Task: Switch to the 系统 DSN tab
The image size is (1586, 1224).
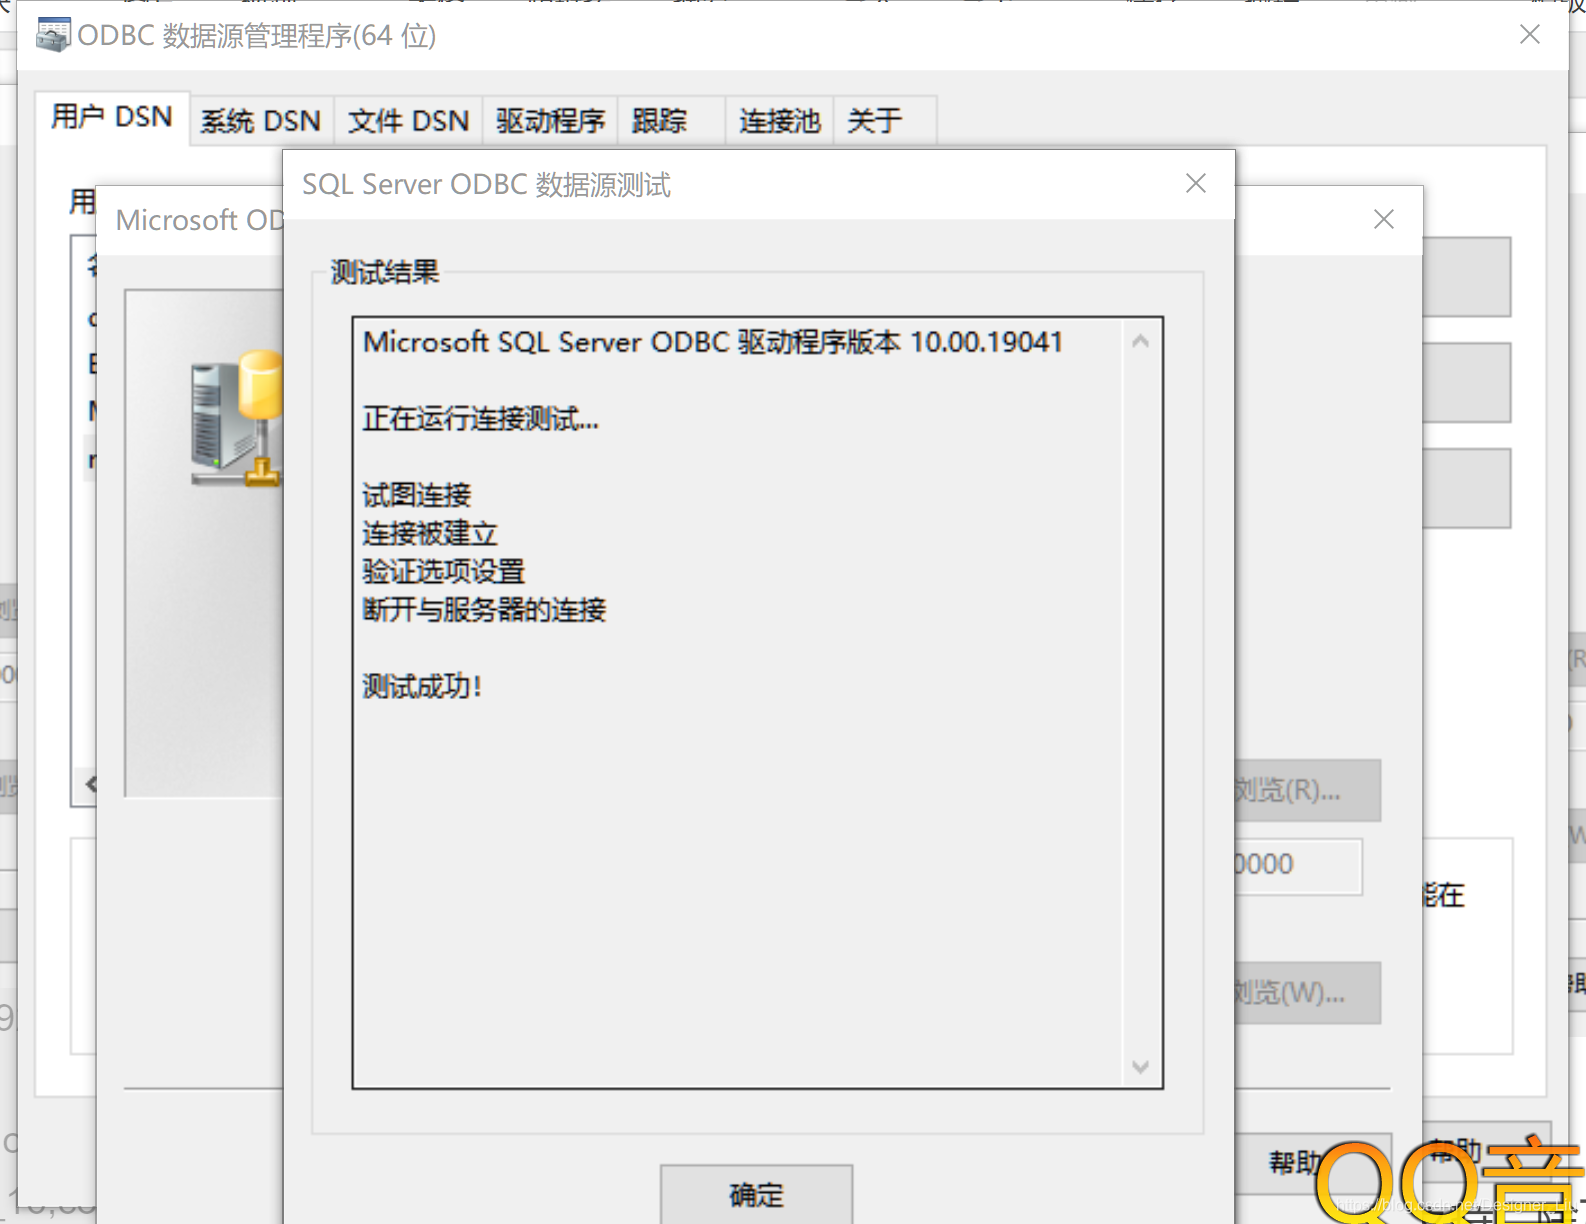Action: [x=260, y=121]
